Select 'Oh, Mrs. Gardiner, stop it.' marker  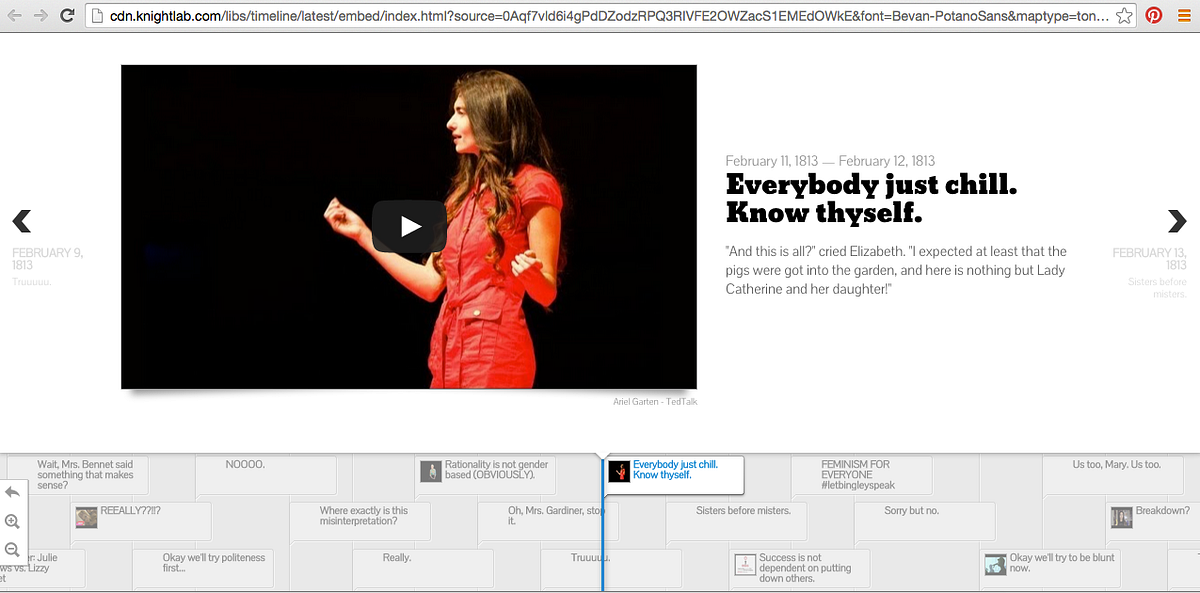tap(548, 521)
